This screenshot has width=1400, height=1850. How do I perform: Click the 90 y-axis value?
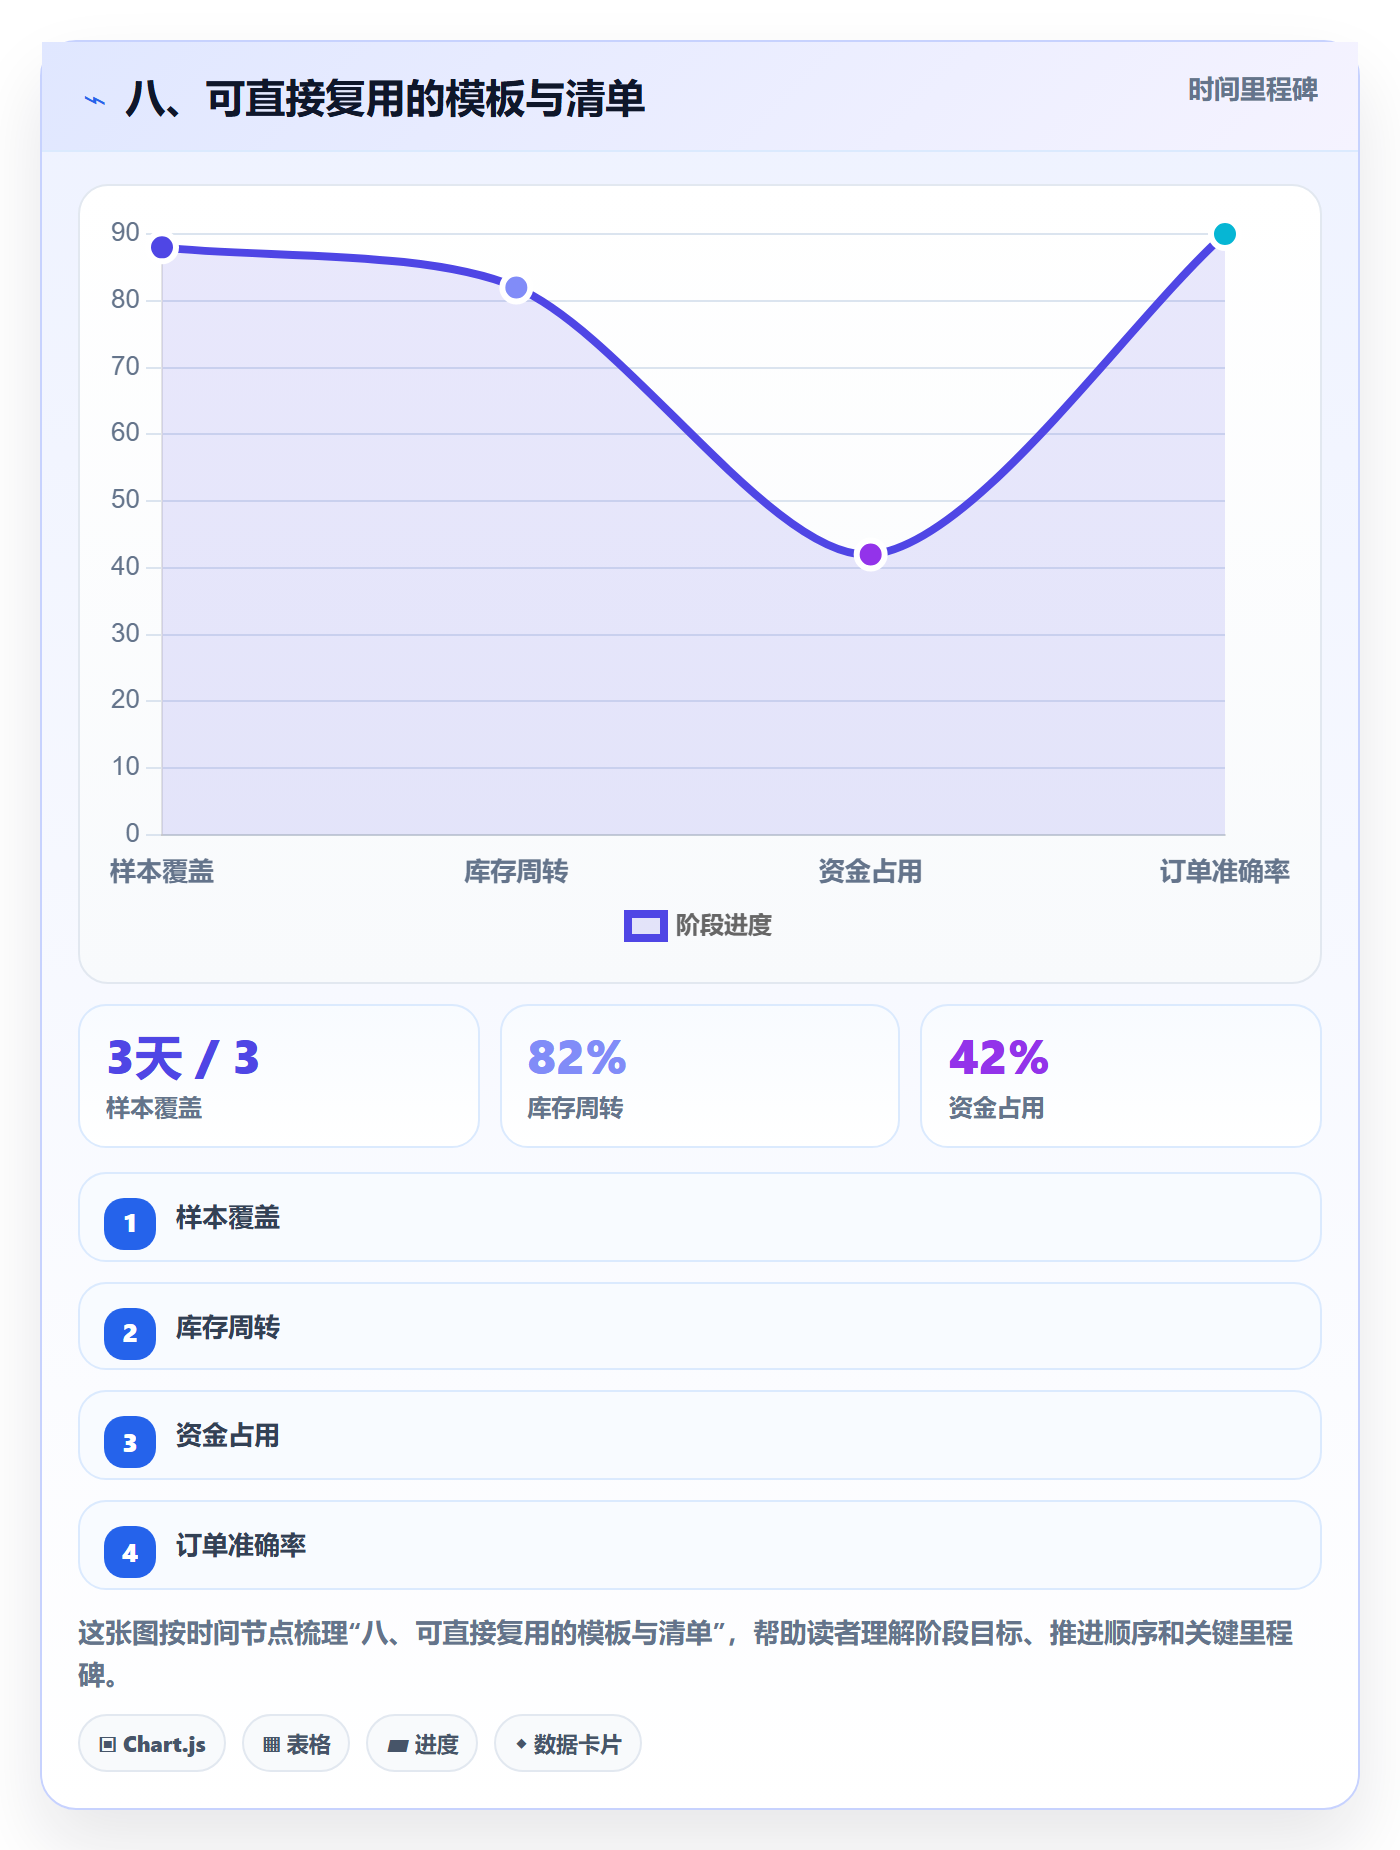click(x=125, y=233)
